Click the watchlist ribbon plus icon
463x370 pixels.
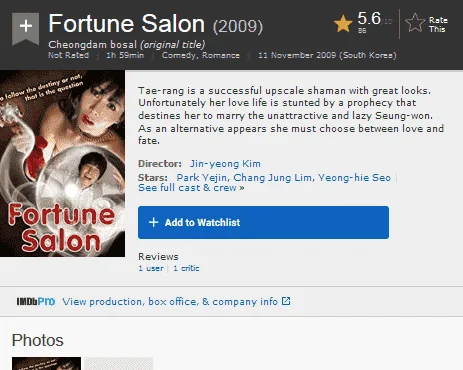tap(26, 27)
